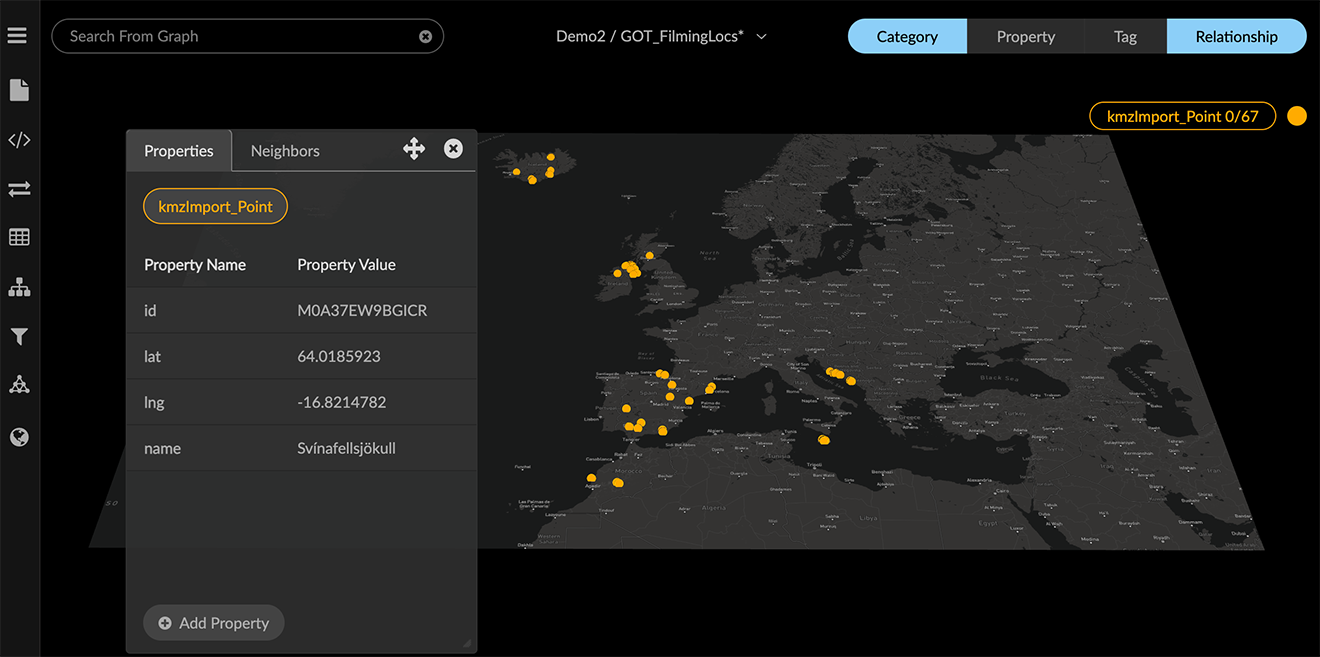
Task: Open the filter funnel icon
Action: pos(19,337)
